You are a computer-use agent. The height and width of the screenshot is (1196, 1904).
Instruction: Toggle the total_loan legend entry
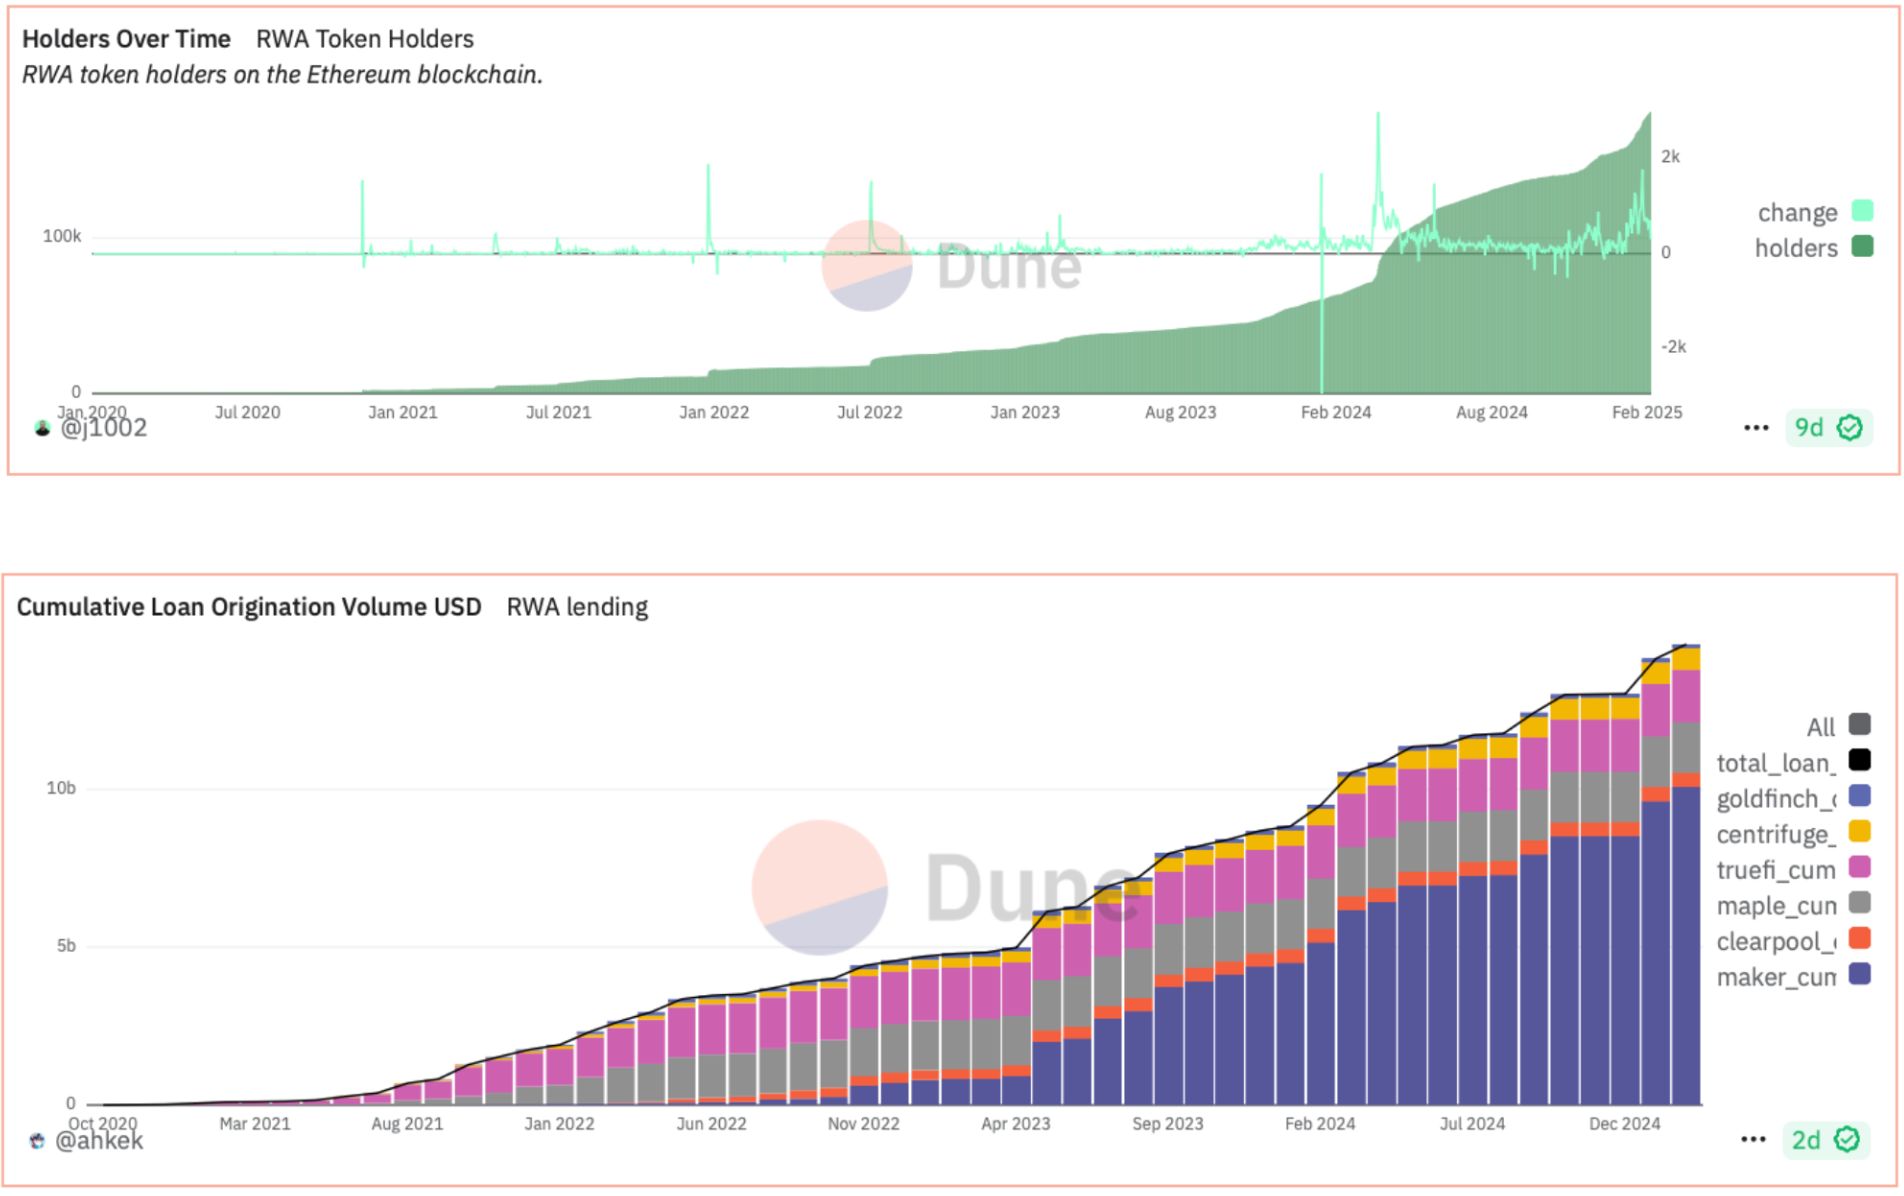(1776, 763)
